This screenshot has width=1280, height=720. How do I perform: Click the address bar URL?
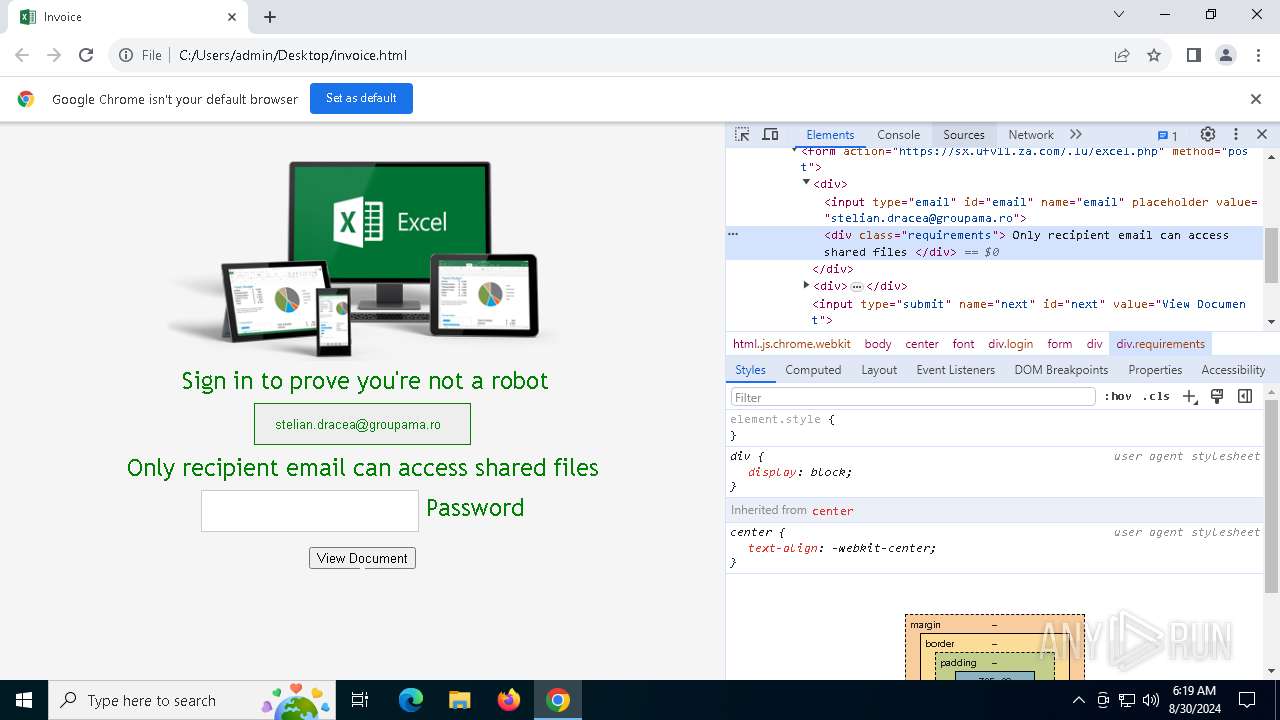[293, 55]
